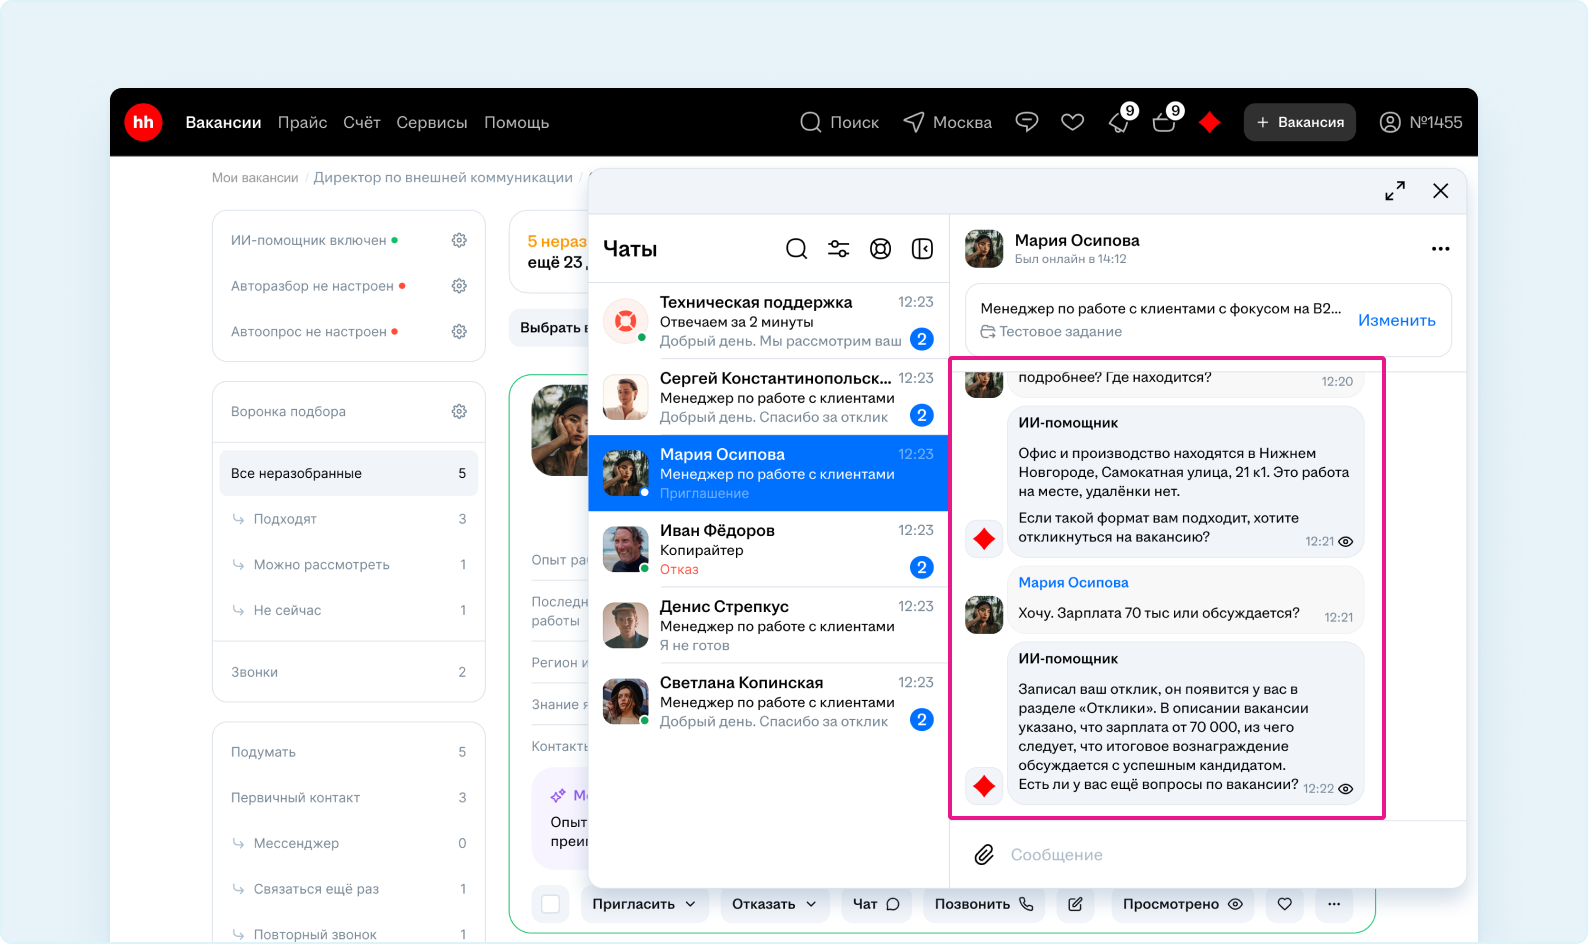Open the messages speech bubble icon in navbar

(1026, 123)
